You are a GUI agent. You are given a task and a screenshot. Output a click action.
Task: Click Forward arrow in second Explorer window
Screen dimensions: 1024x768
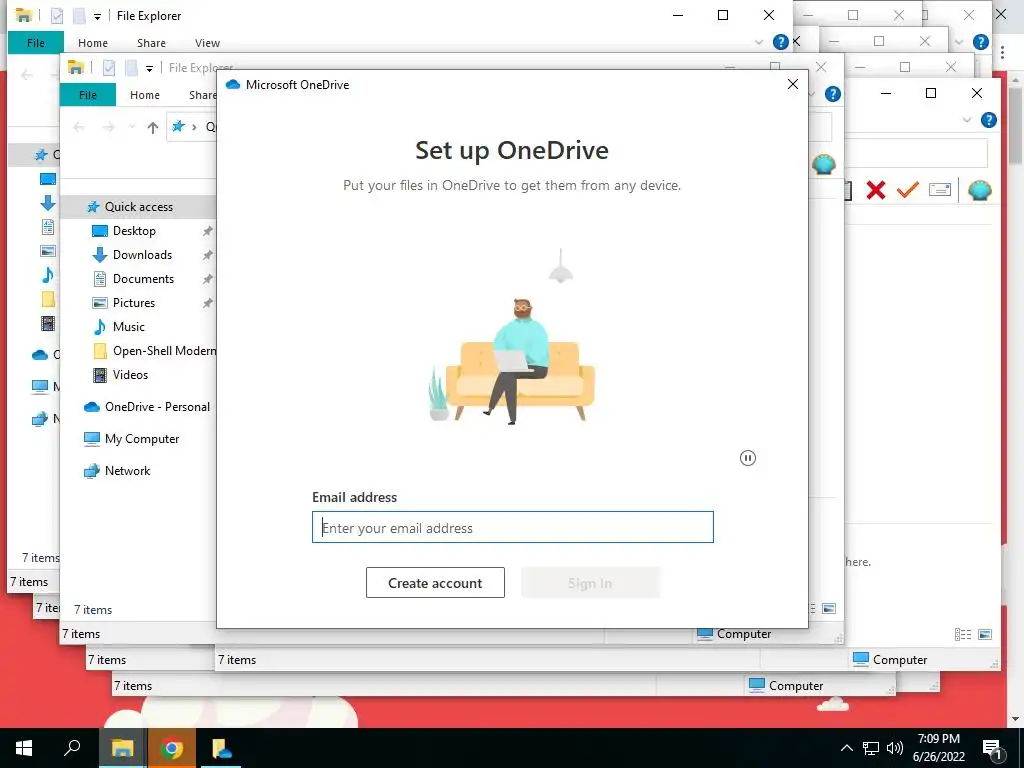[x=109, y=127]
